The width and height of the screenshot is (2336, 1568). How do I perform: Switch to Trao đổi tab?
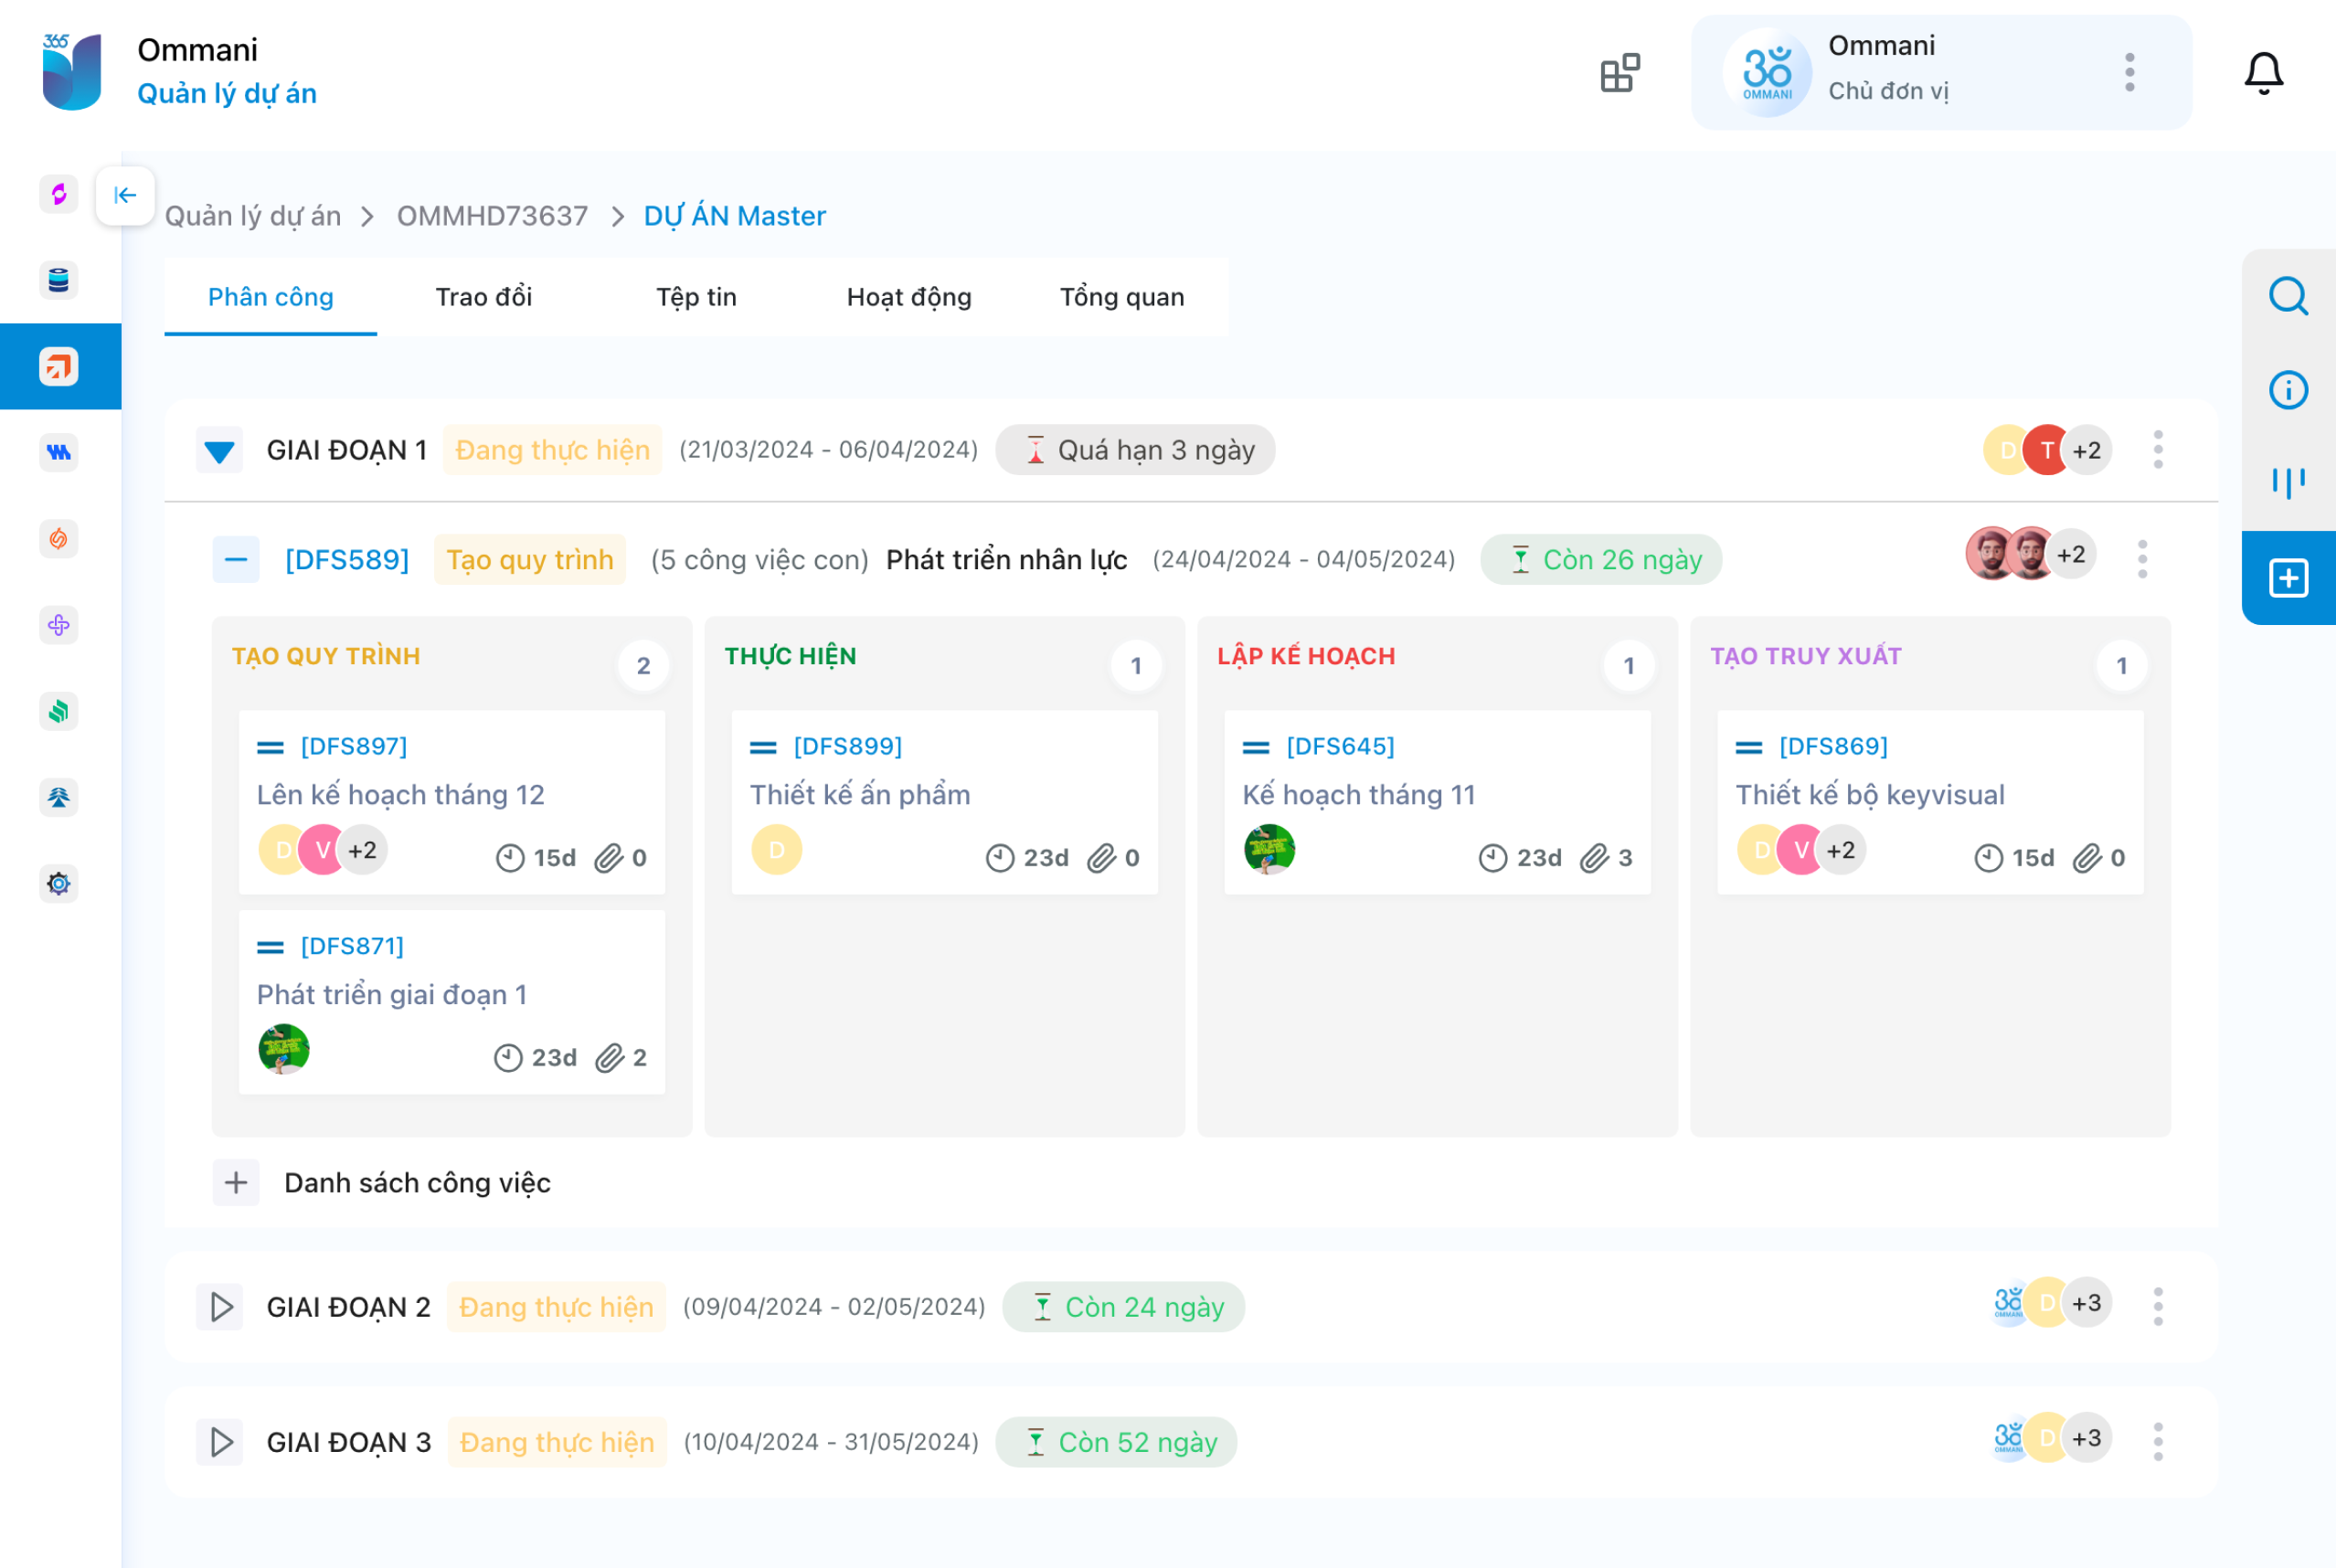pyautogui.click(x=483, y=297)
